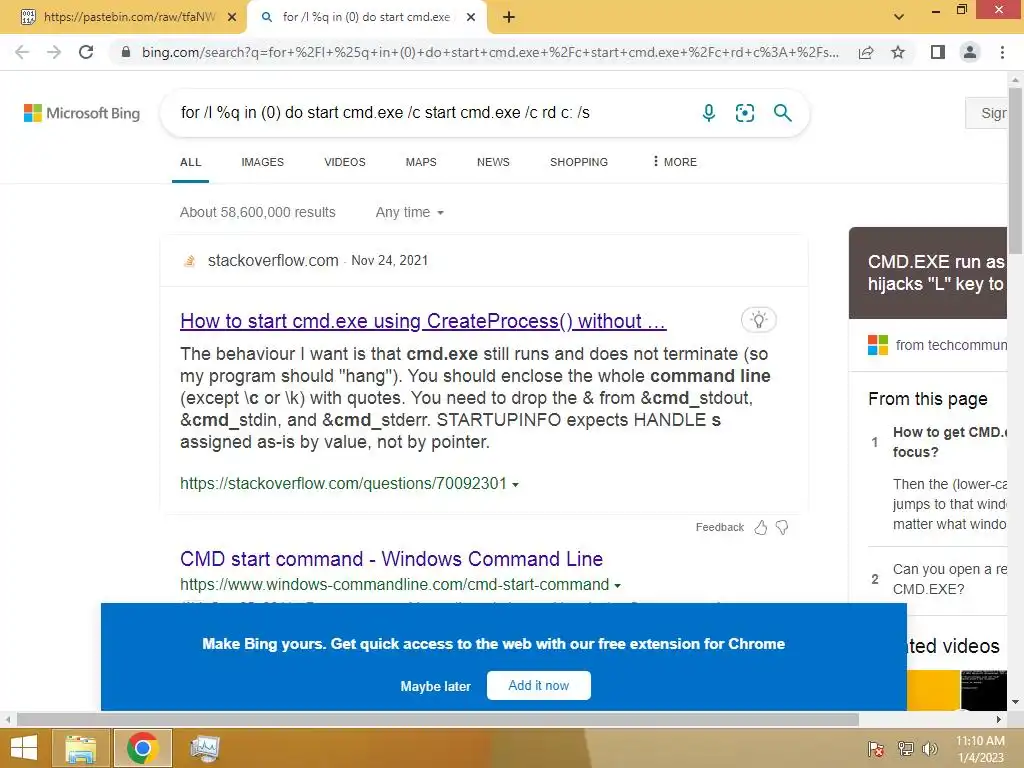The width and height of the screenshot is (1024, 768).
Task: Click the horizontal scrollbar thumb
Action: (x=438, y=719)
